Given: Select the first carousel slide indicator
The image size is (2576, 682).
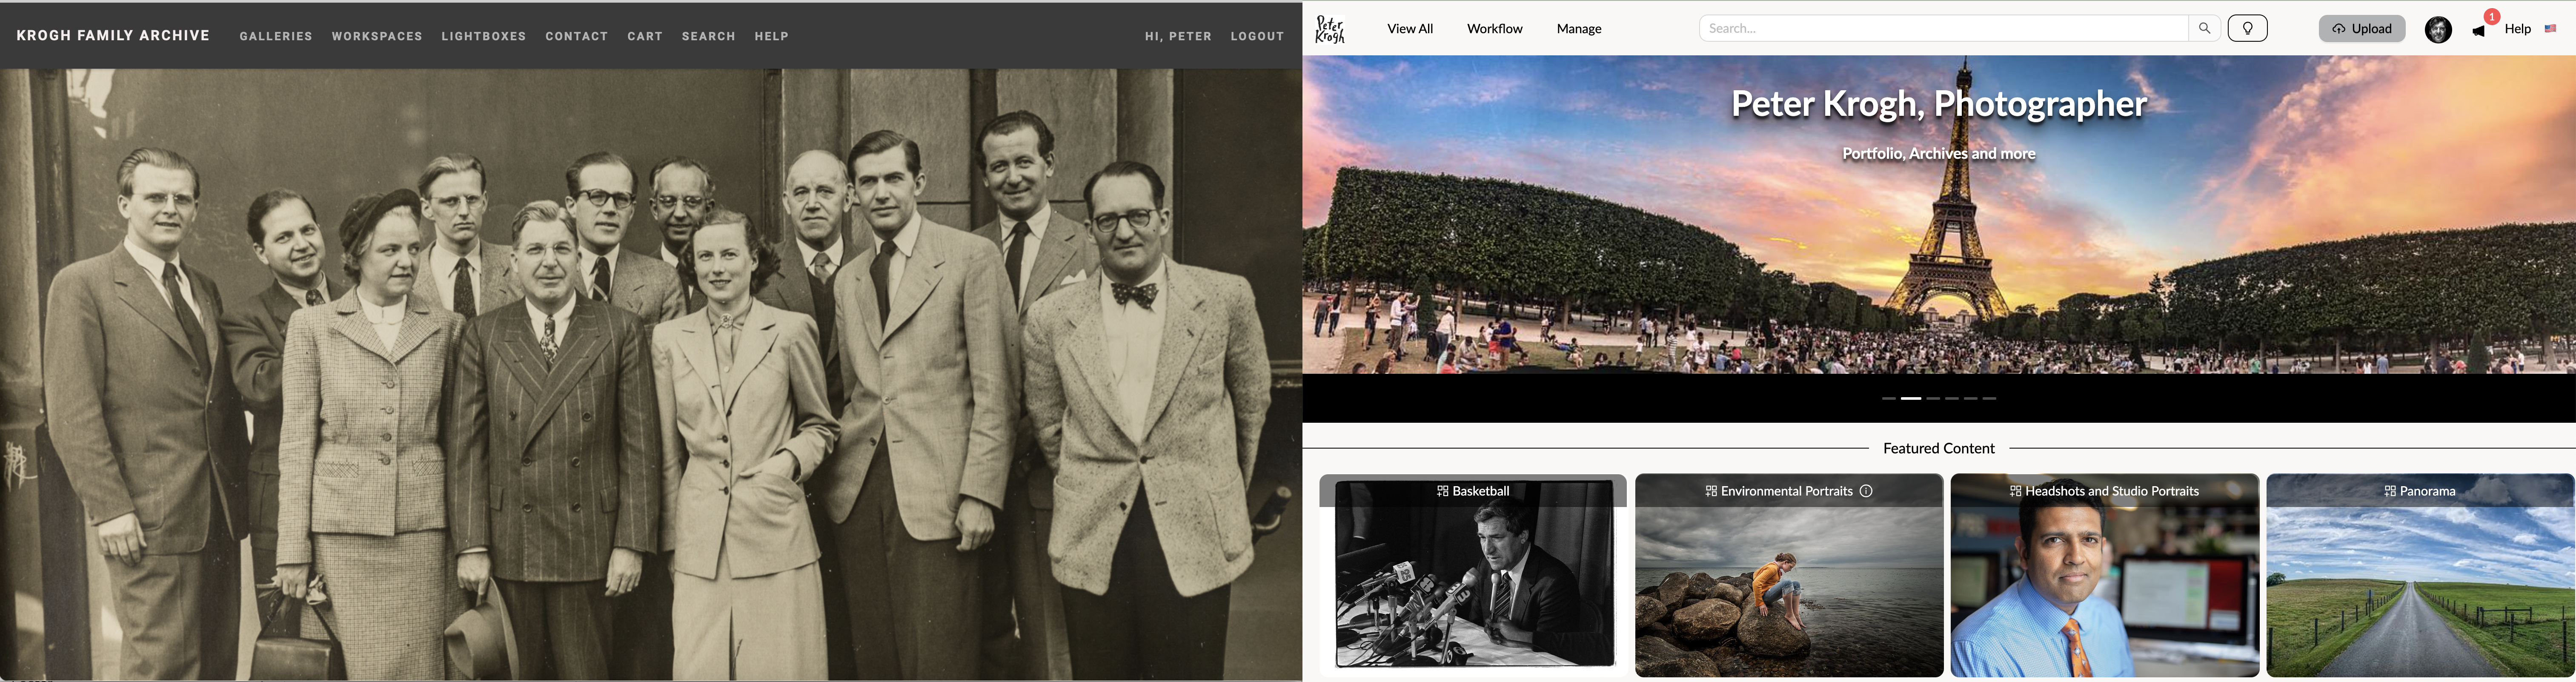Looking at the screenshot, I should click(x=1889, y=398).
